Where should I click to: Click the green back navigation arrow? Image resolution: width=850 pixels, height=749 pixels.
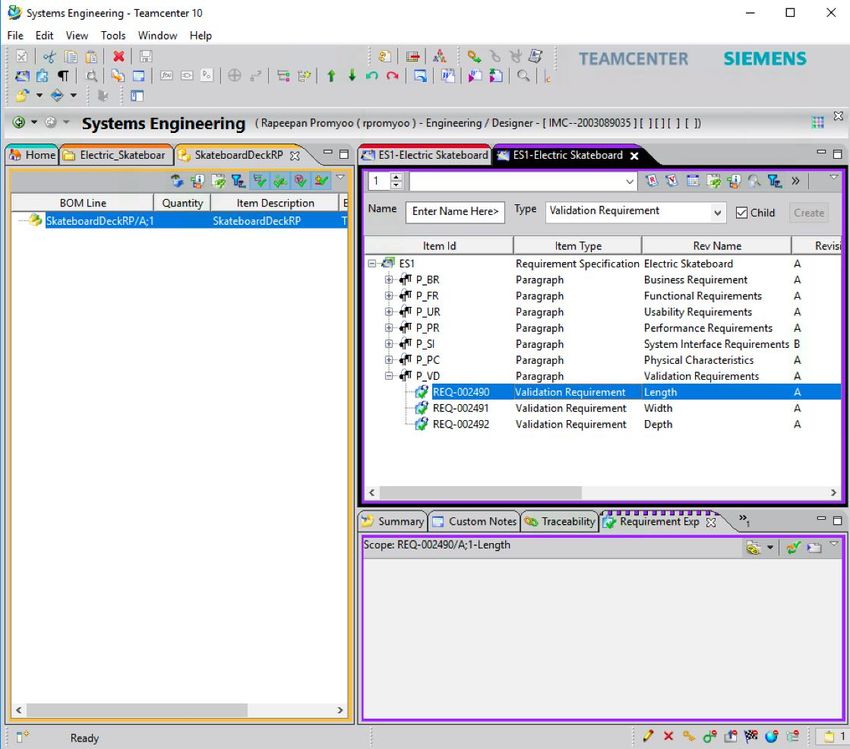pos(18,122)
